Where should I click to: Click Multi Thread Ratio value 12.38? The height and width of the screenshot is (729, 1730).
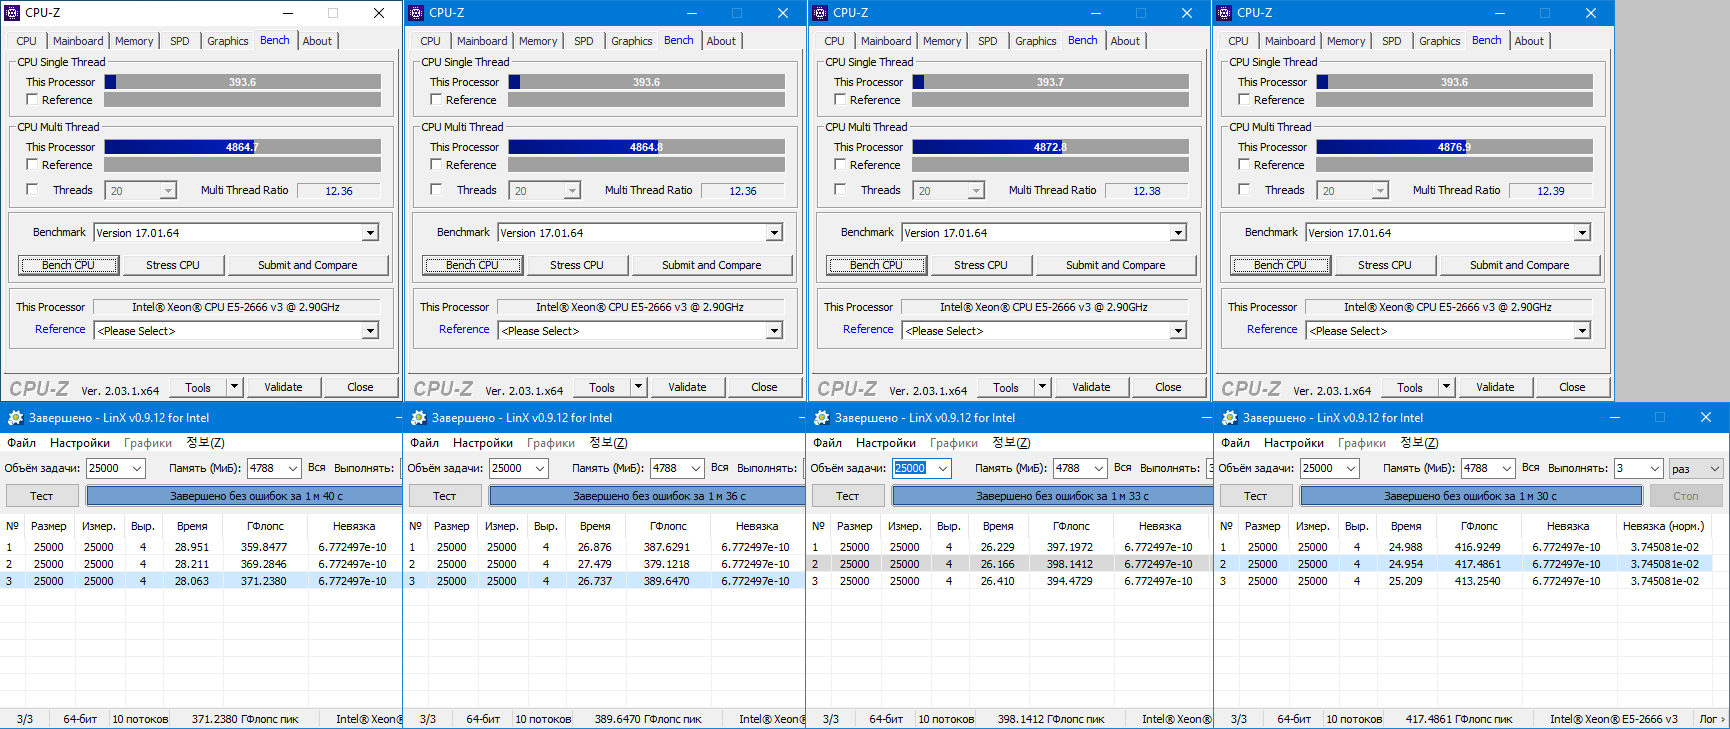pyautogui.click(x=1147, y=191)
